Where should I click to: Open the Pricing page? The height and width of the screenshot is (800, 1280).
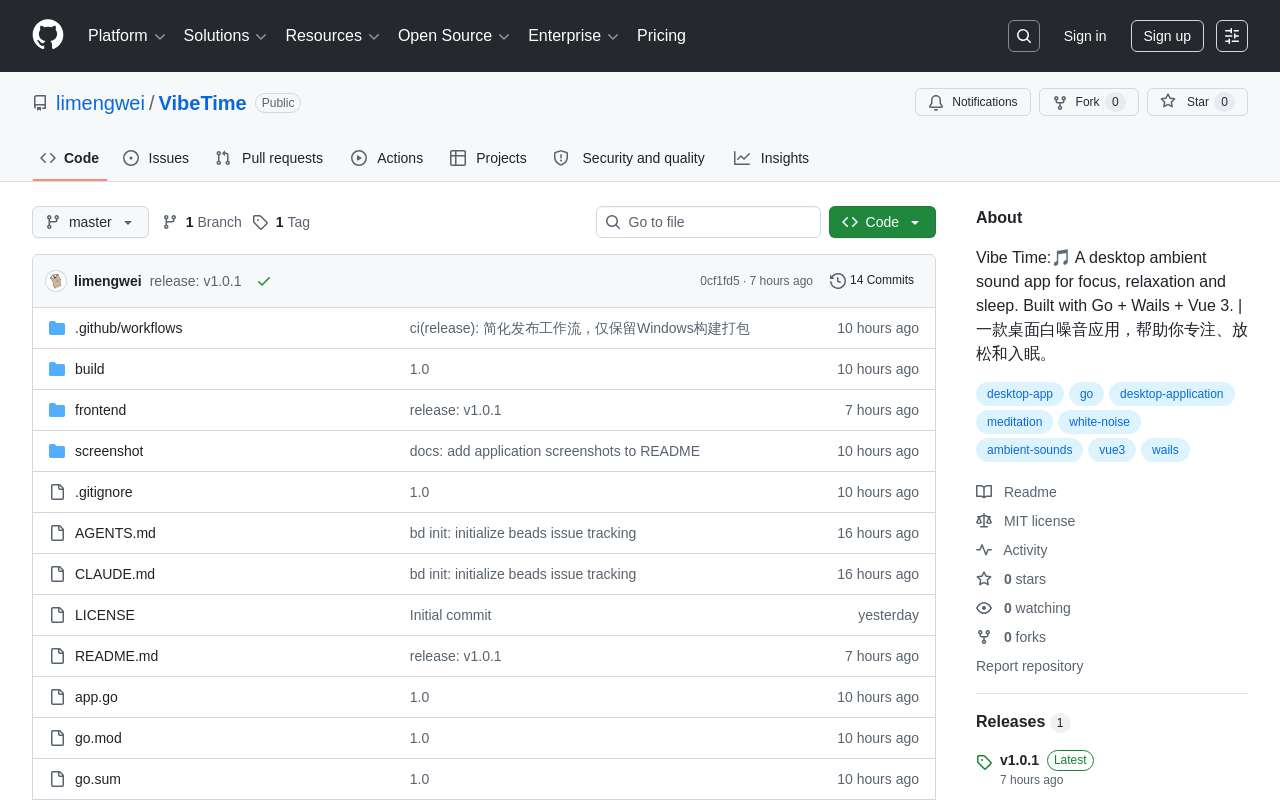pyautogui.click(x=661, y=36)
